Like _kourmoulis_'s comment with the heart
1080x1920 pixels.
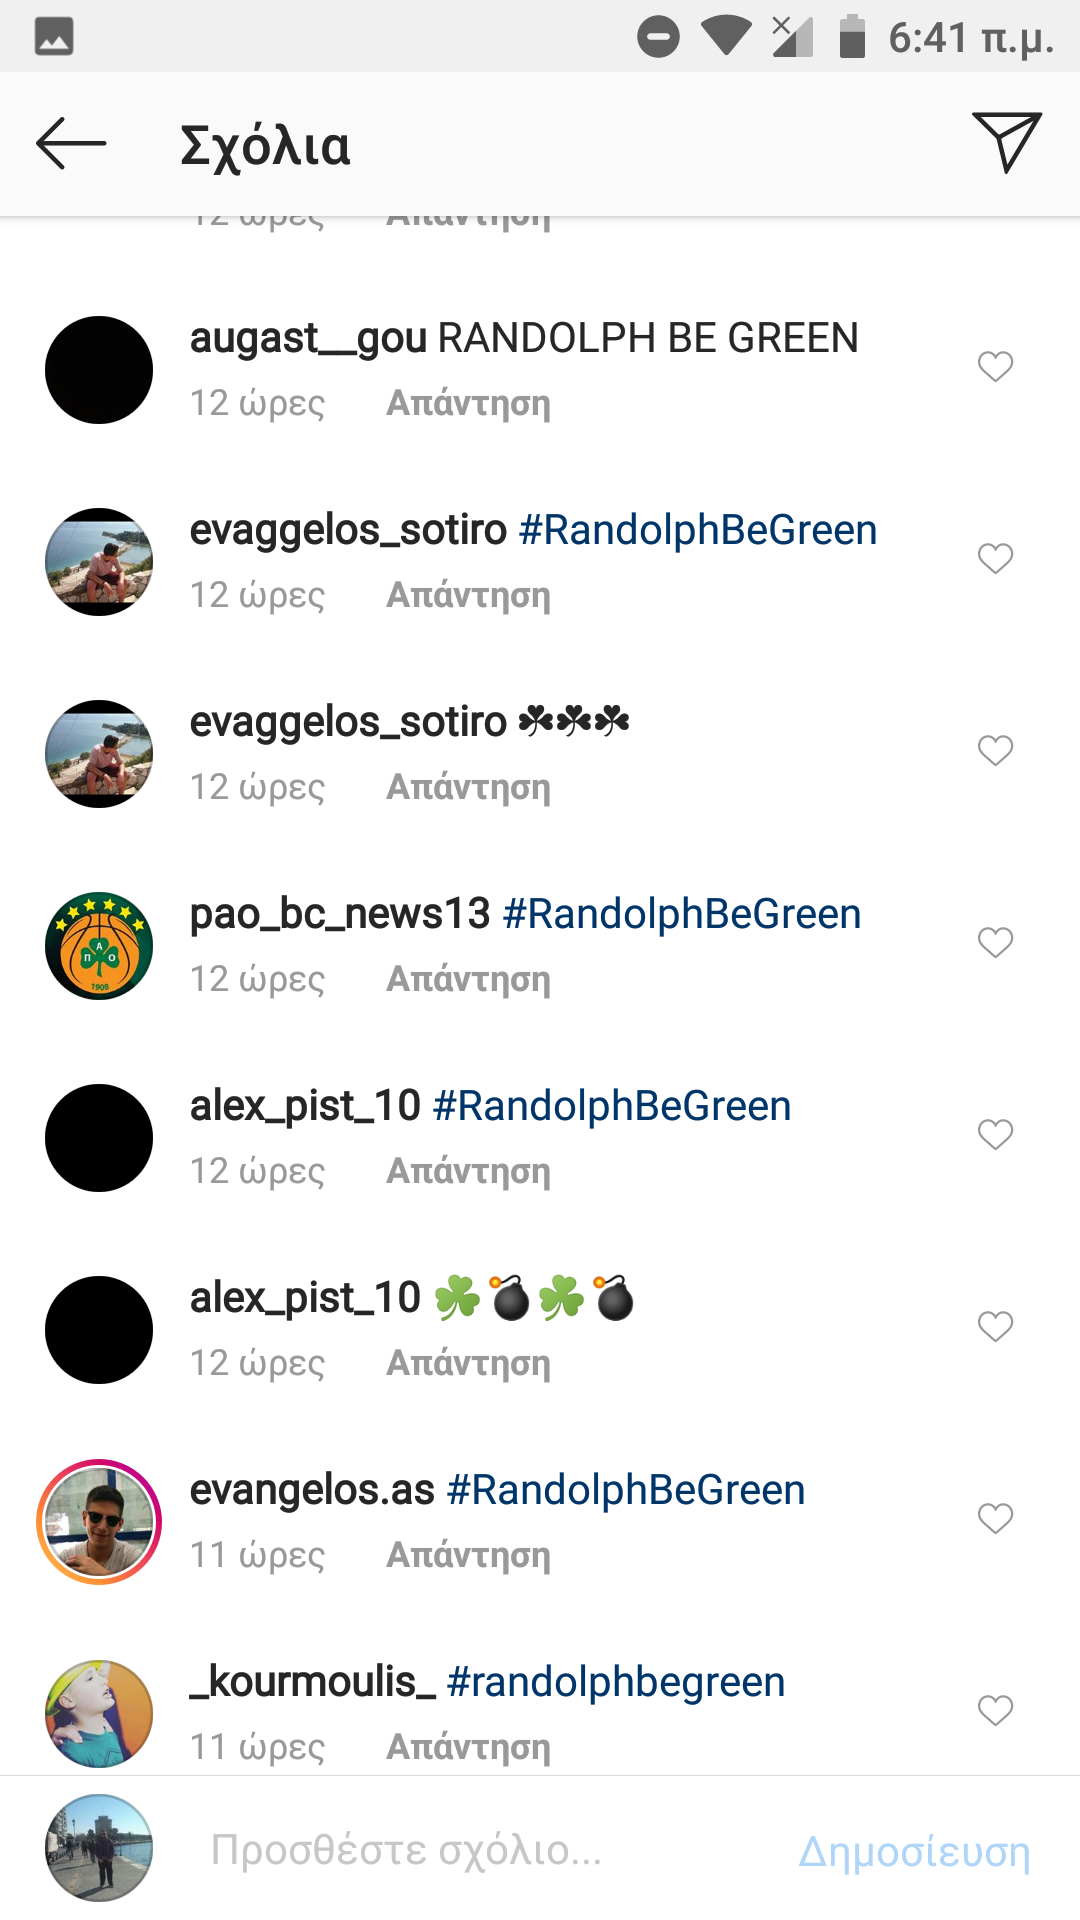coord(995,1711)
